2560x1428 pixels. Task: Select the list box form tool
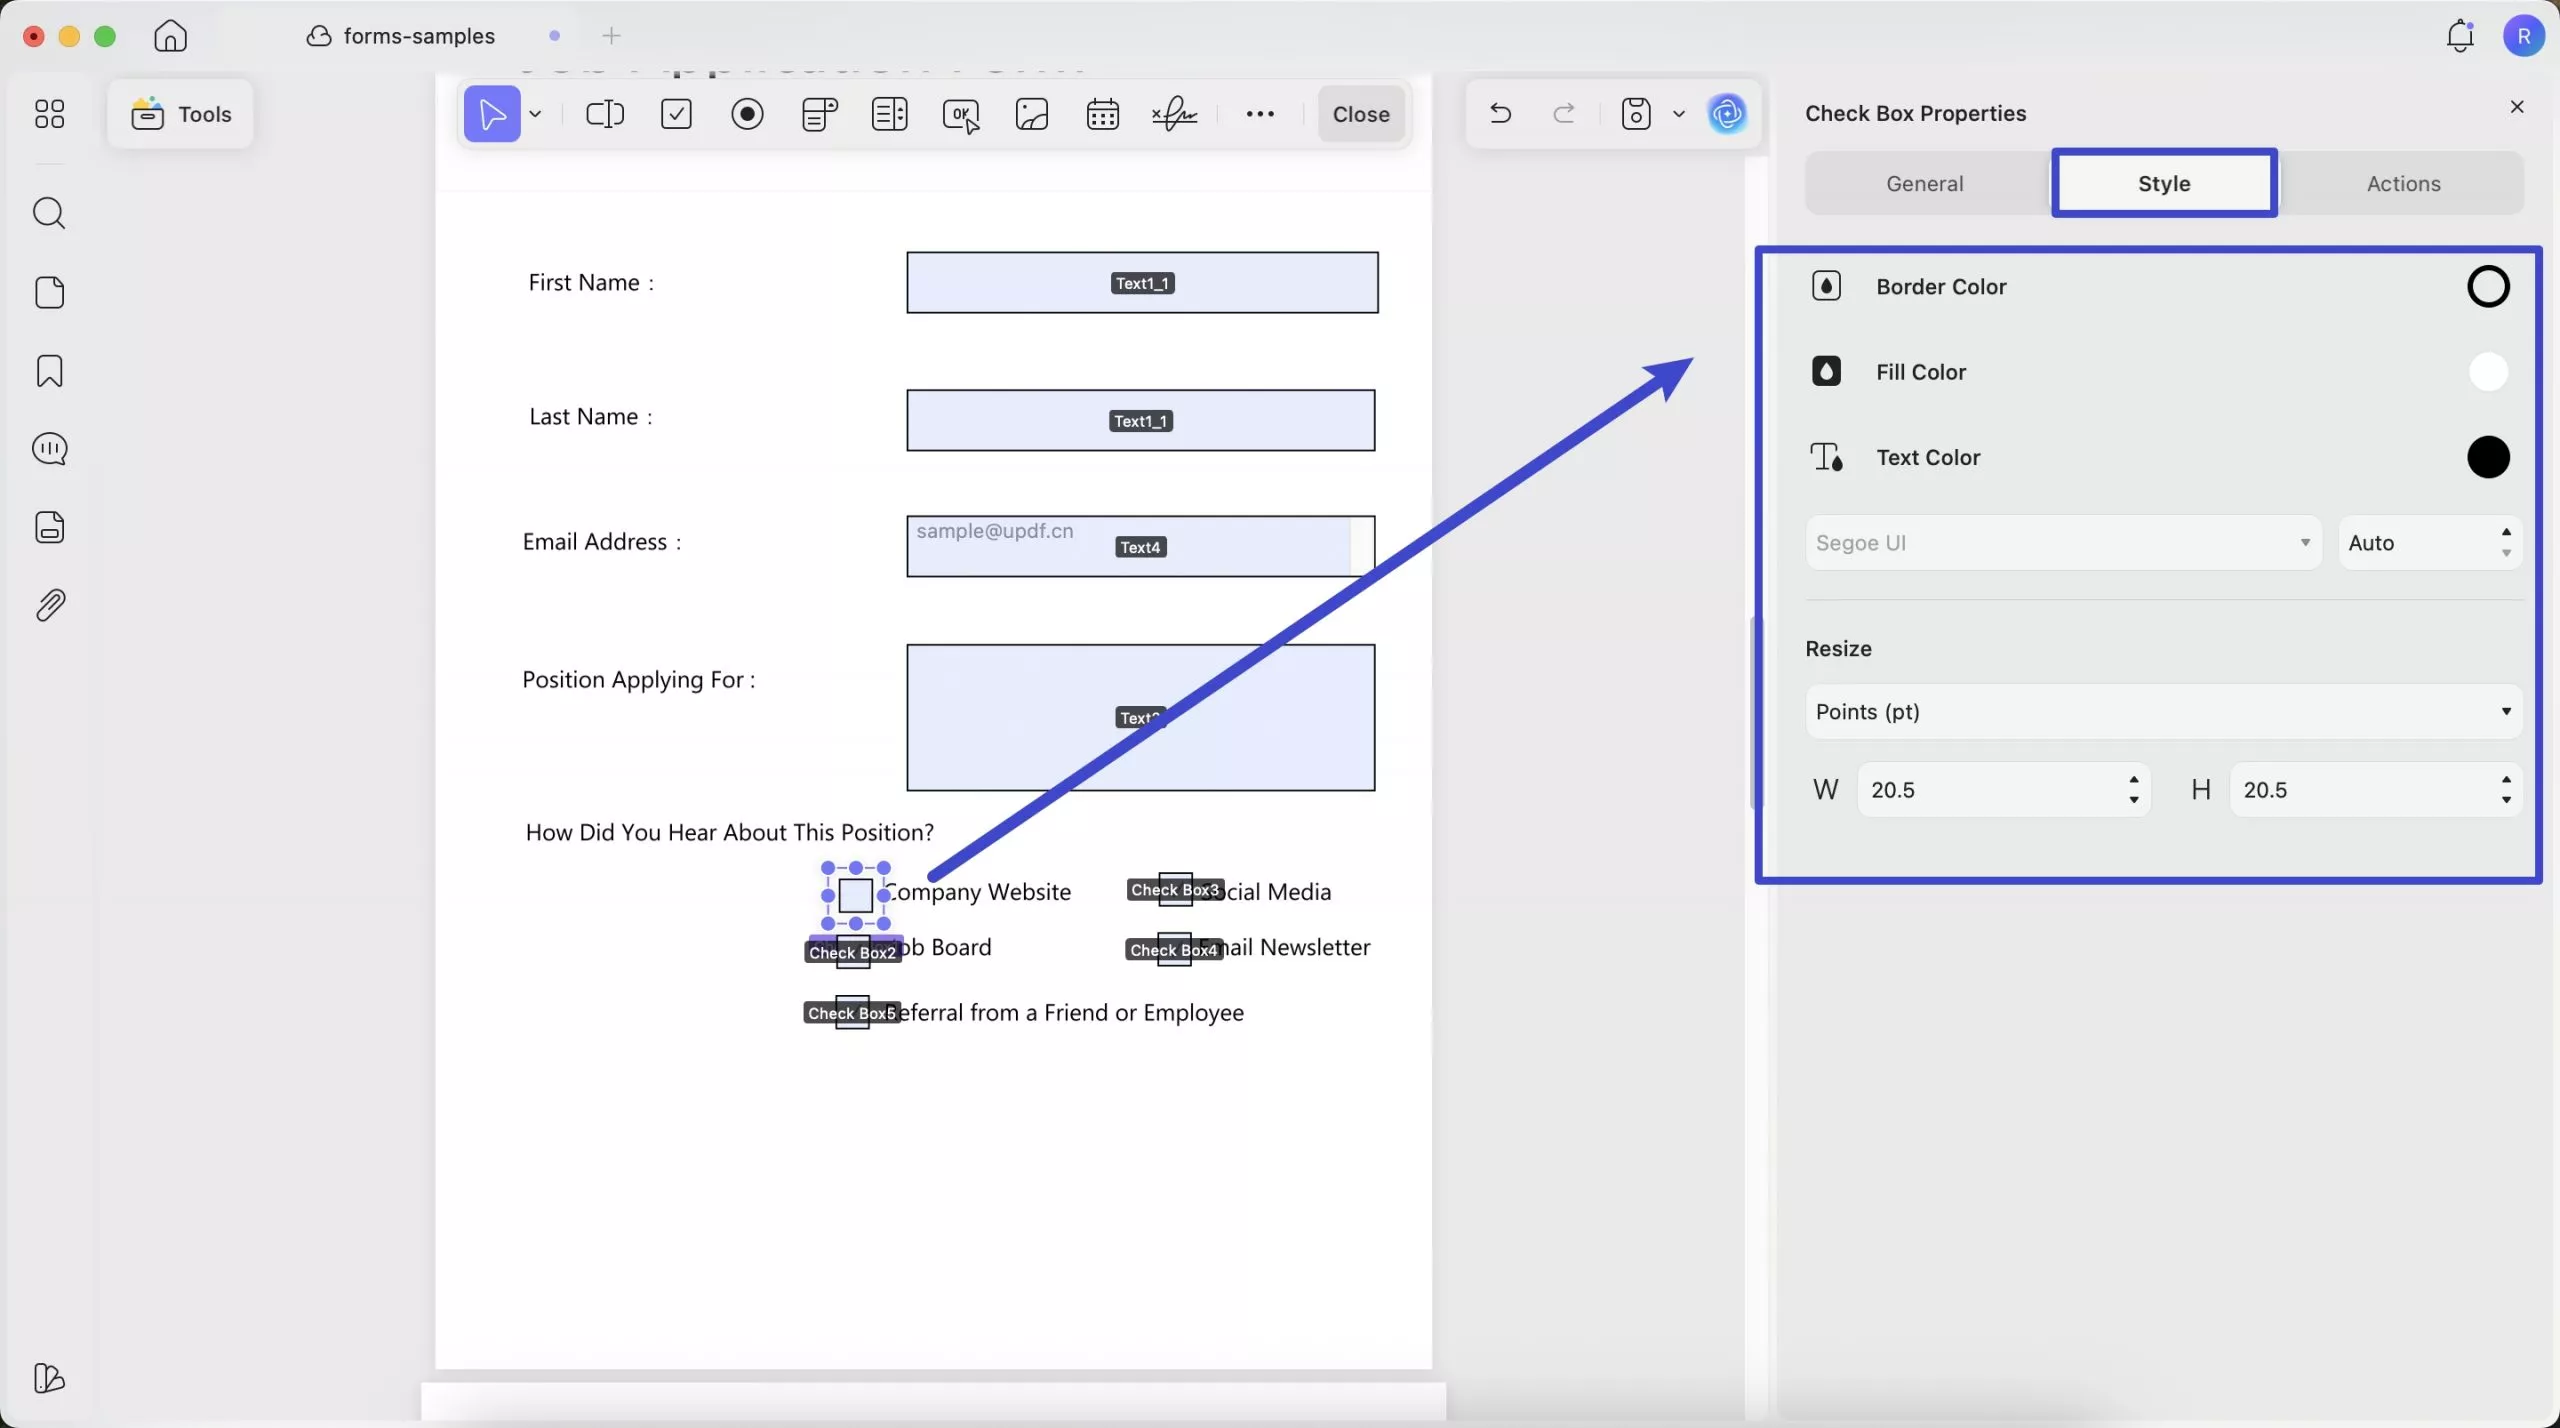[888, 113]
